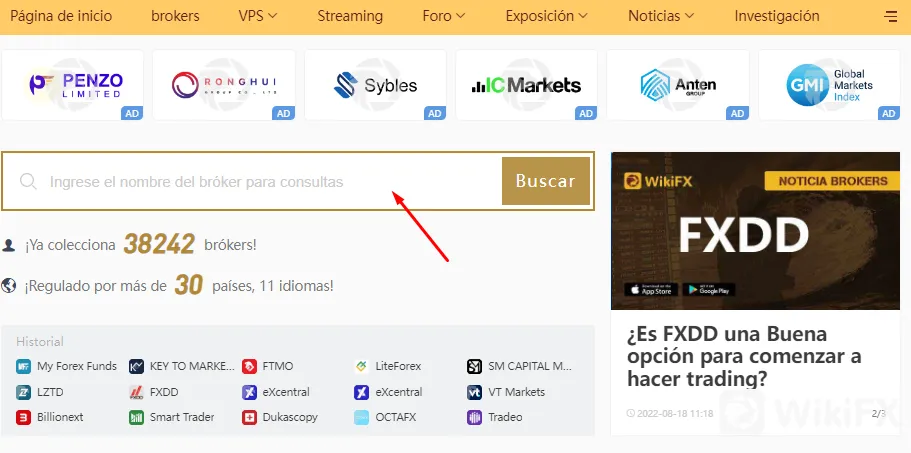Select OCTAFX in history
This screenshot has height=453, width=911.
(x=396, y=417)
